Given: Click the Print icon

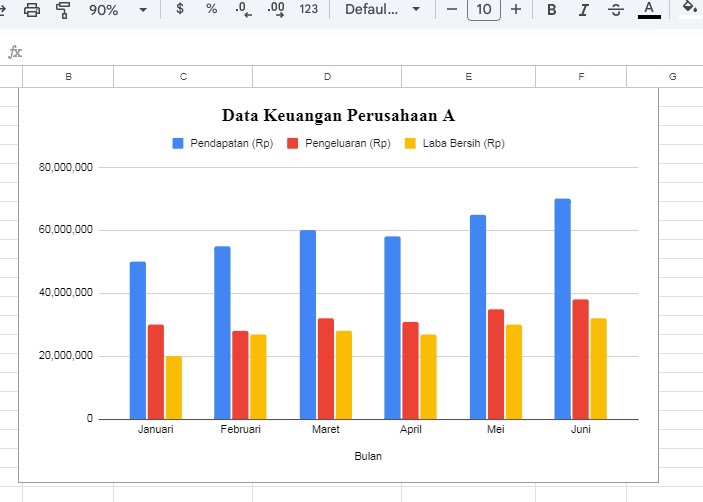Looking at the screenshot, I should 32,9.
